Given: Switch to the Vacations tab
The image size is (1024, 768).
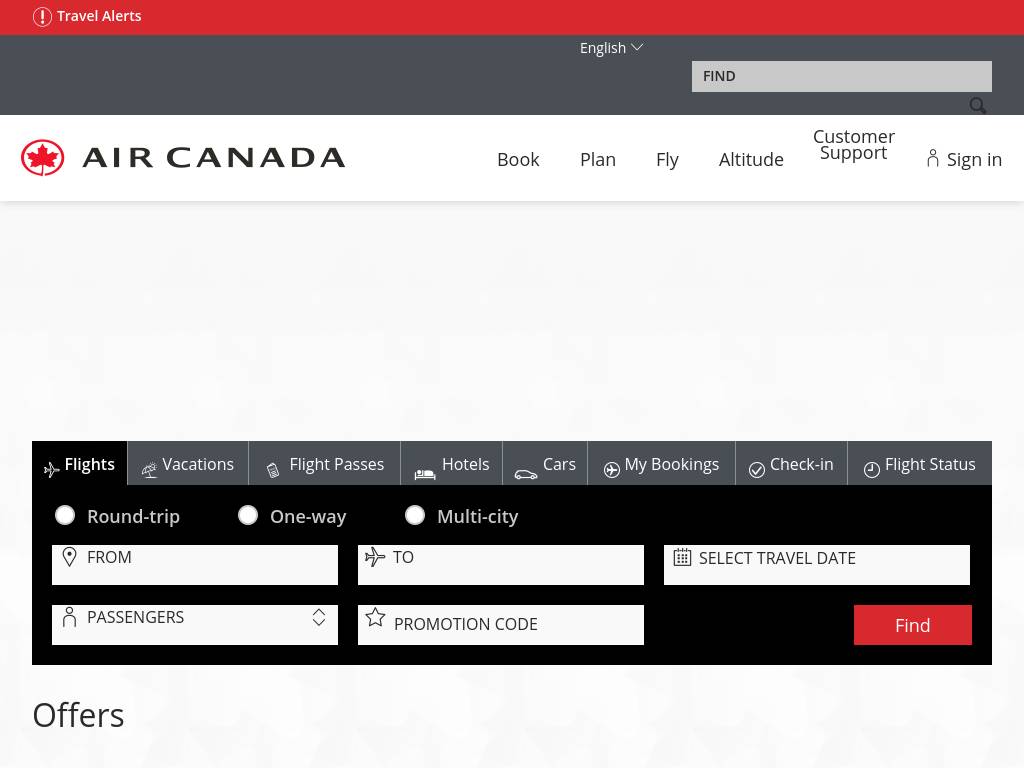Looking at the screenshot, I should (187, 464).
